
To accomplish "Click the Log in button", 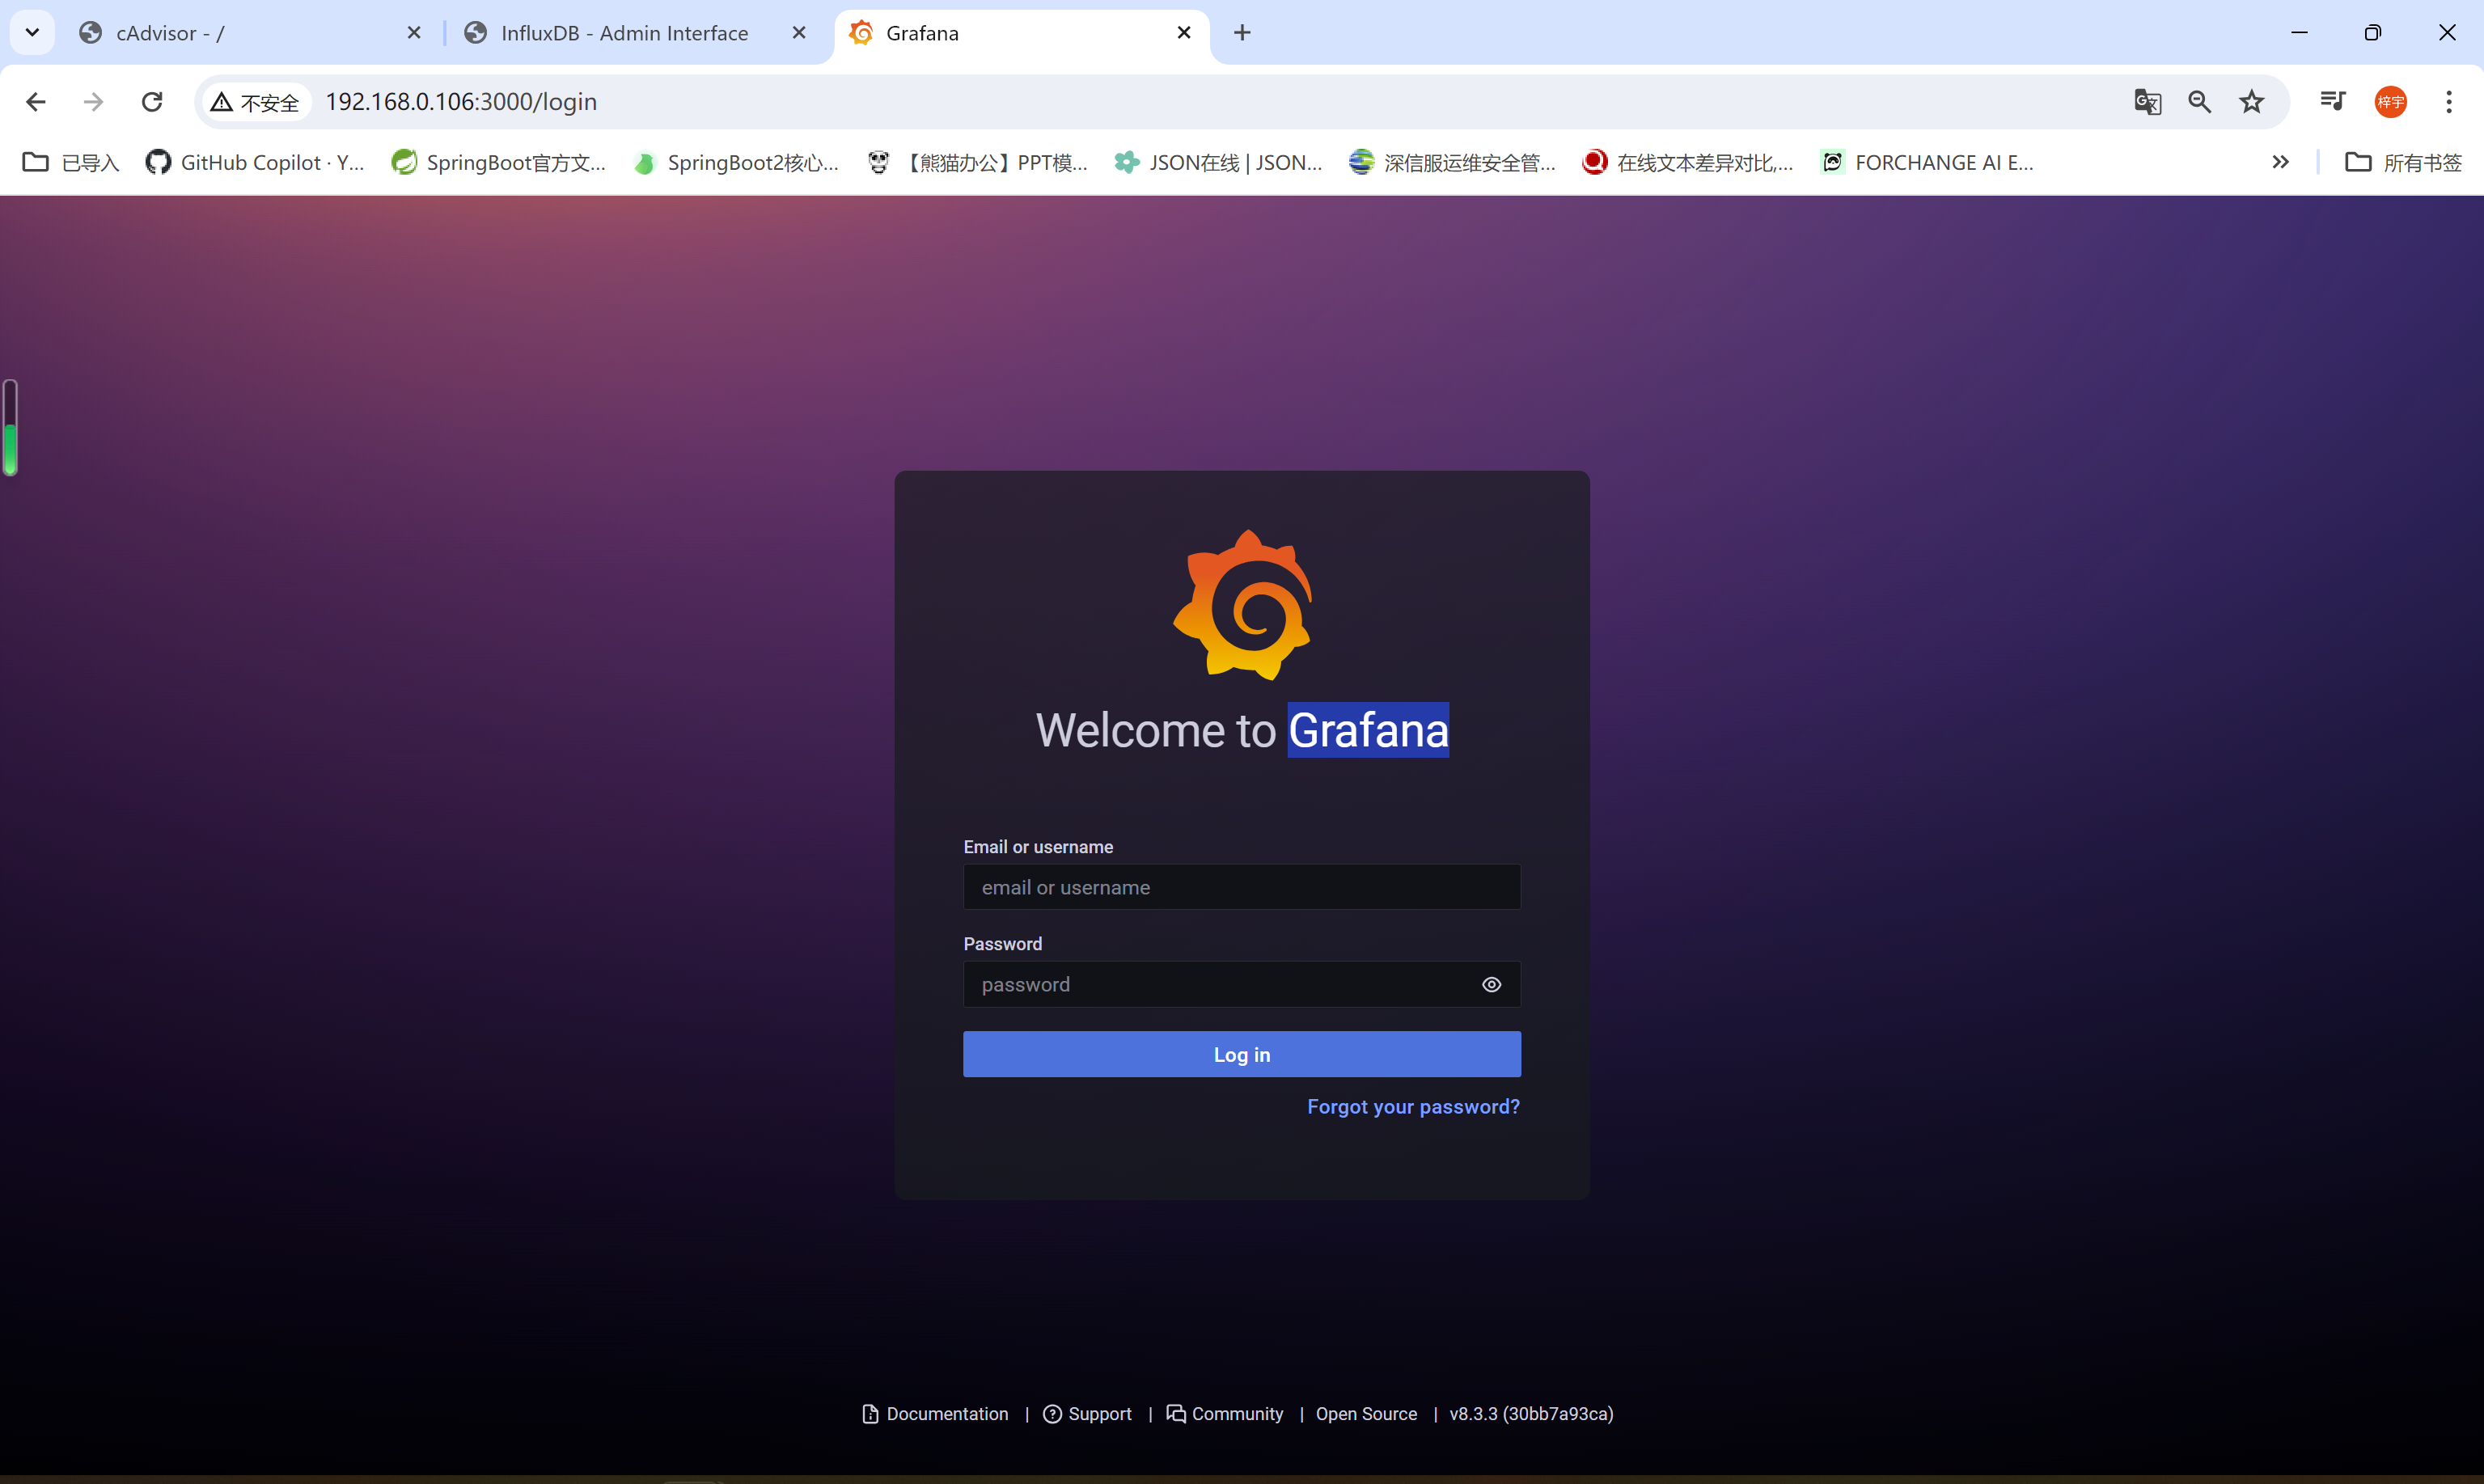I will (1242, 1054).
